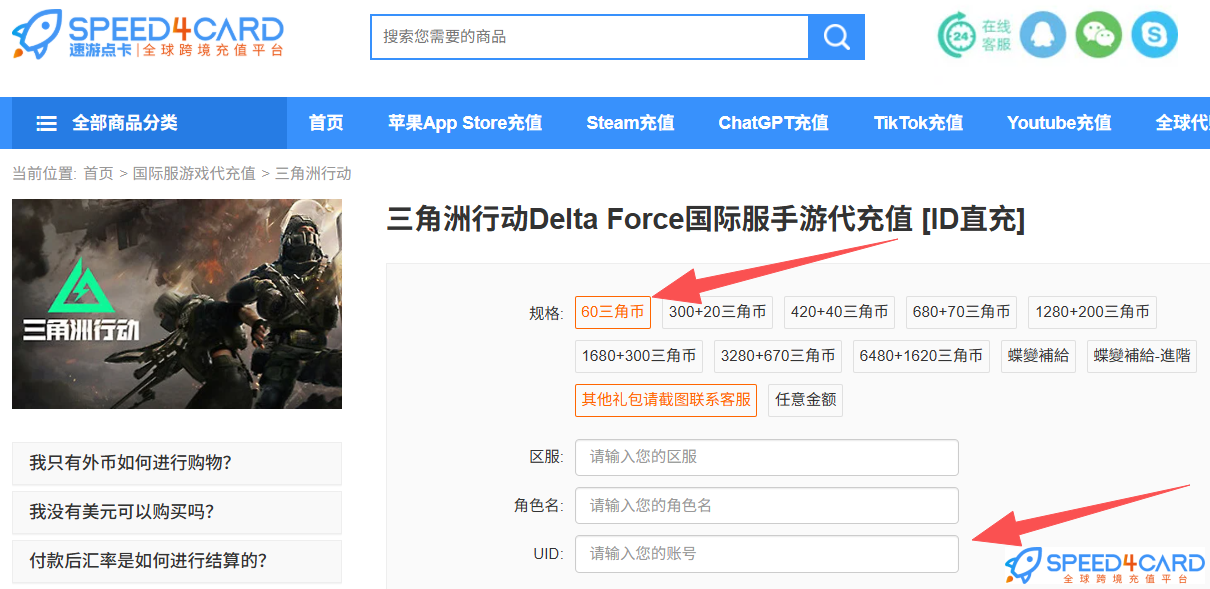Screen dimensions: 1210x589
Task: Click the 三角洲行动 game cover image
Action: (x=177, y=304)
